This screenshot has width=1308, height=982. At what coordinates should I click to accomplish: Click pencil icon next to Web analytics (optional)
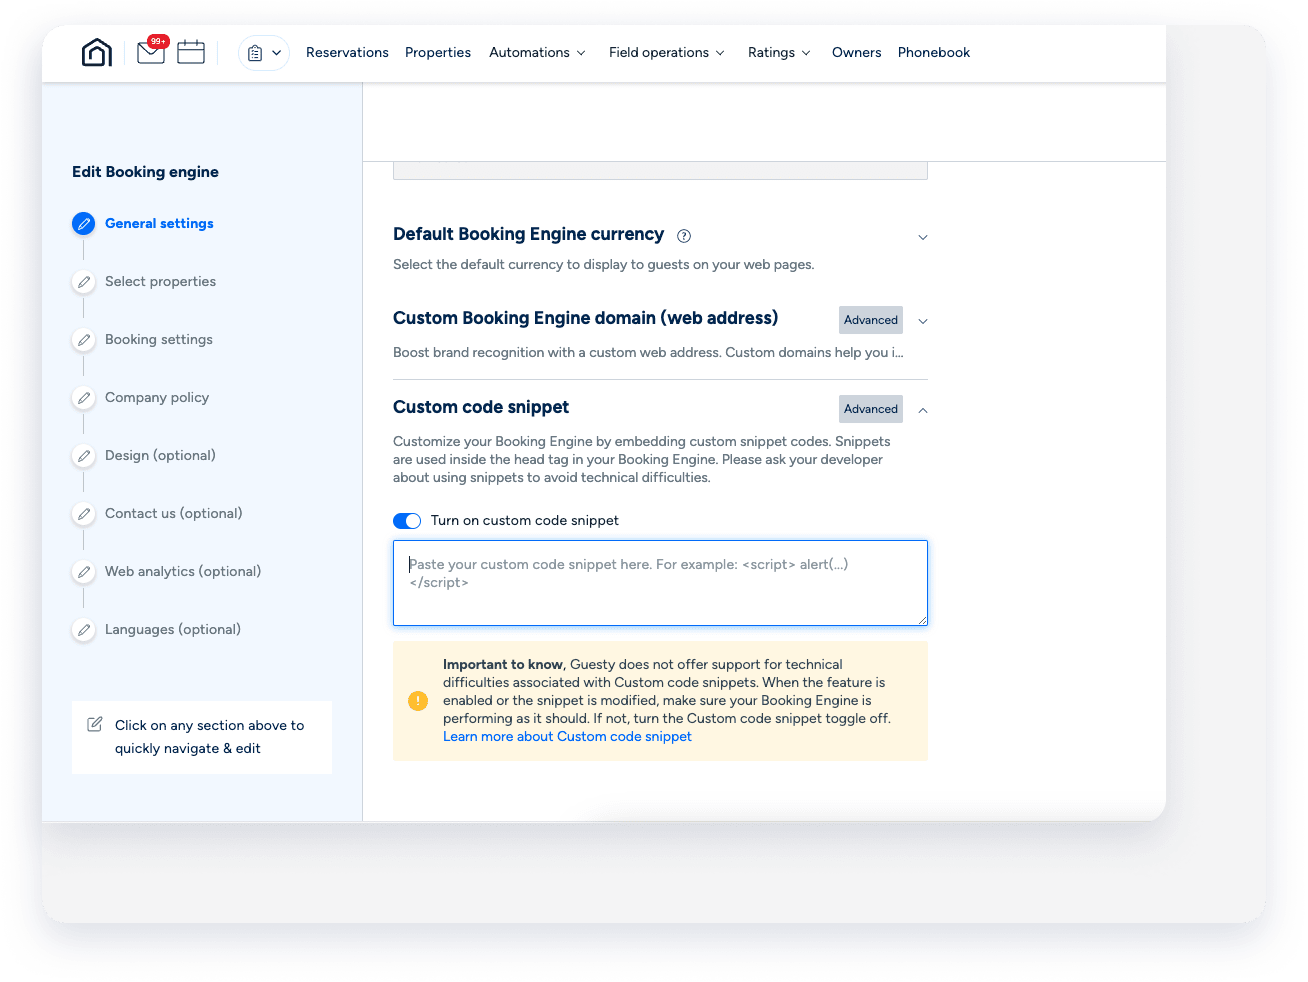pos(84,572)
